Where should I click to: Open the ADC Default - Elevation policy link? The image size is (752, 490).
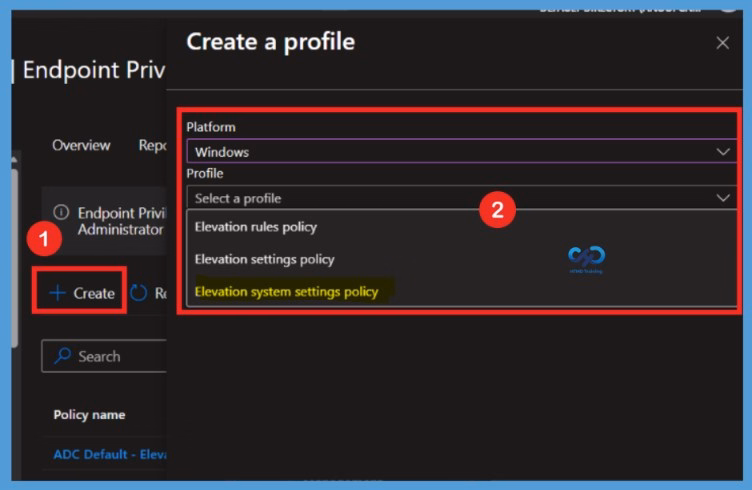(110, 454)
